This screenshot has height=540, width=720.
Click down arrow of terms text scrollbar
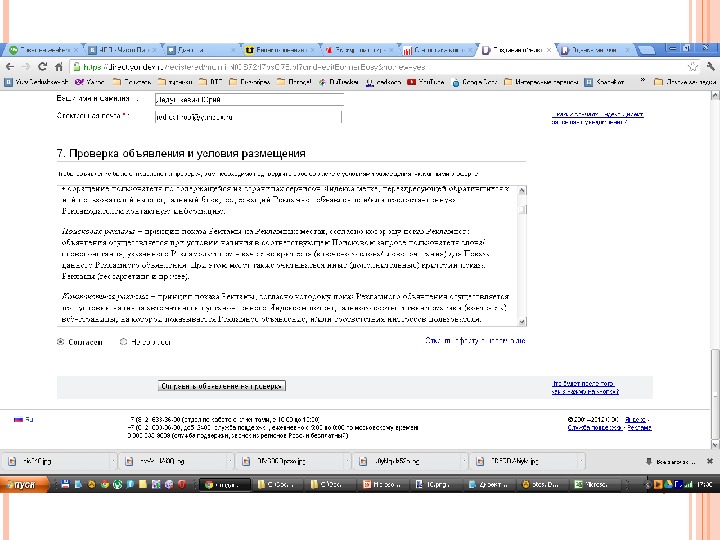click(x=522, y=321)
